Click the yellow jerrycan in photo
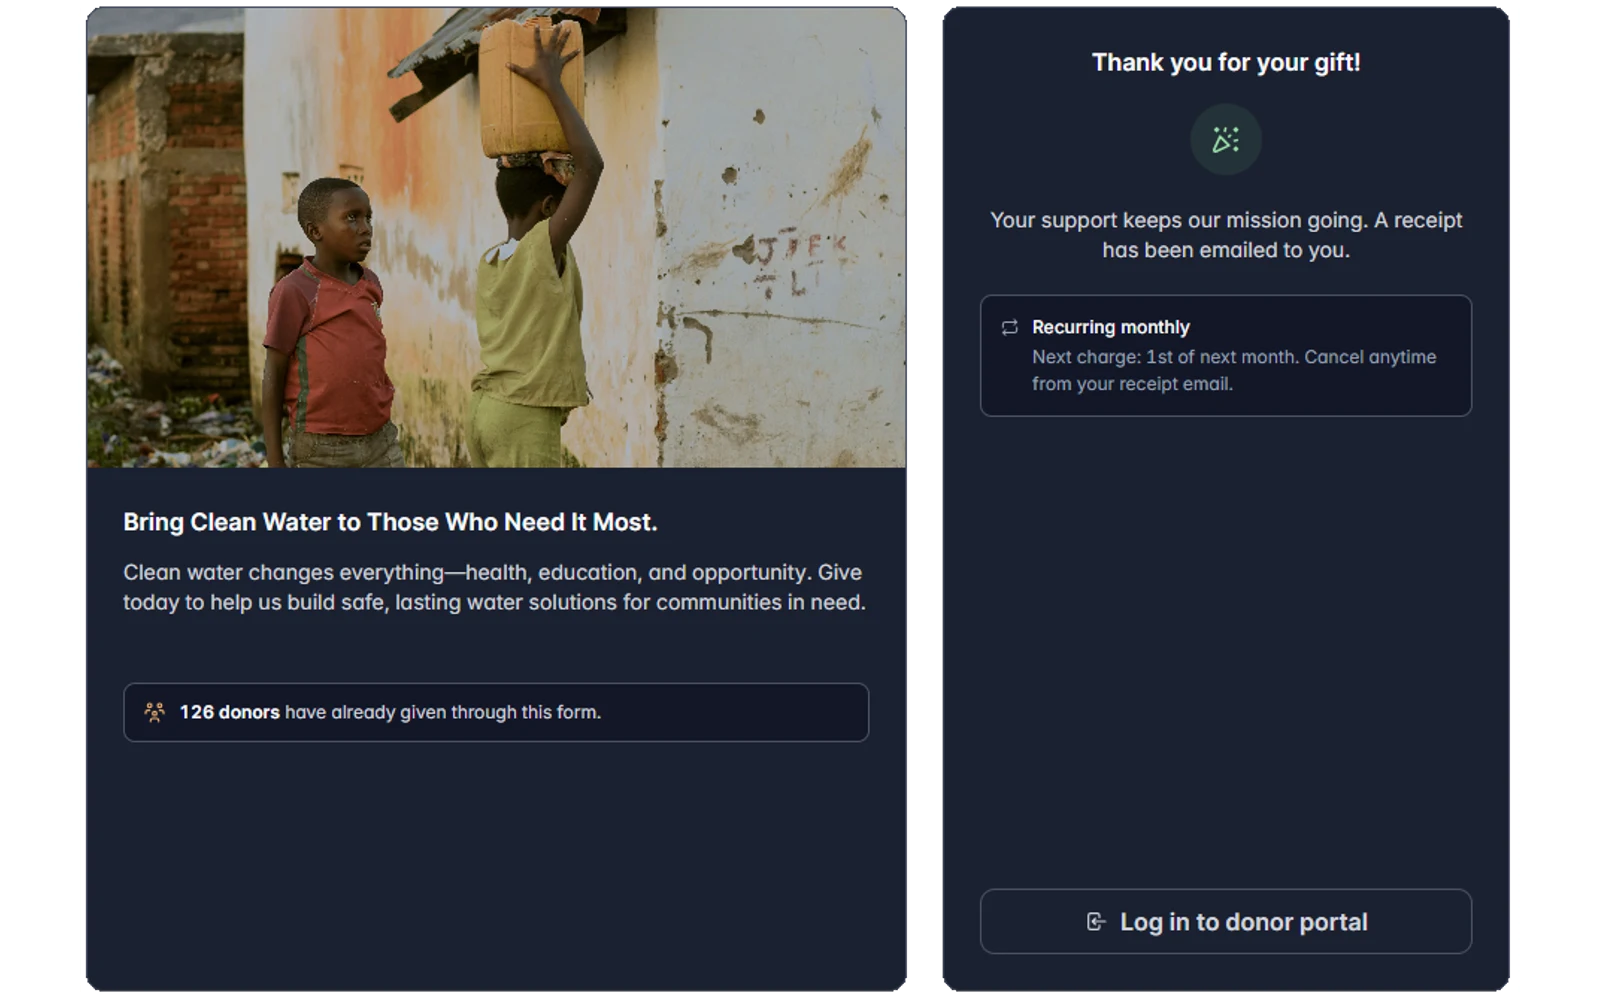This screenshot has height=1000, width=1600. [x=528, y=88]
